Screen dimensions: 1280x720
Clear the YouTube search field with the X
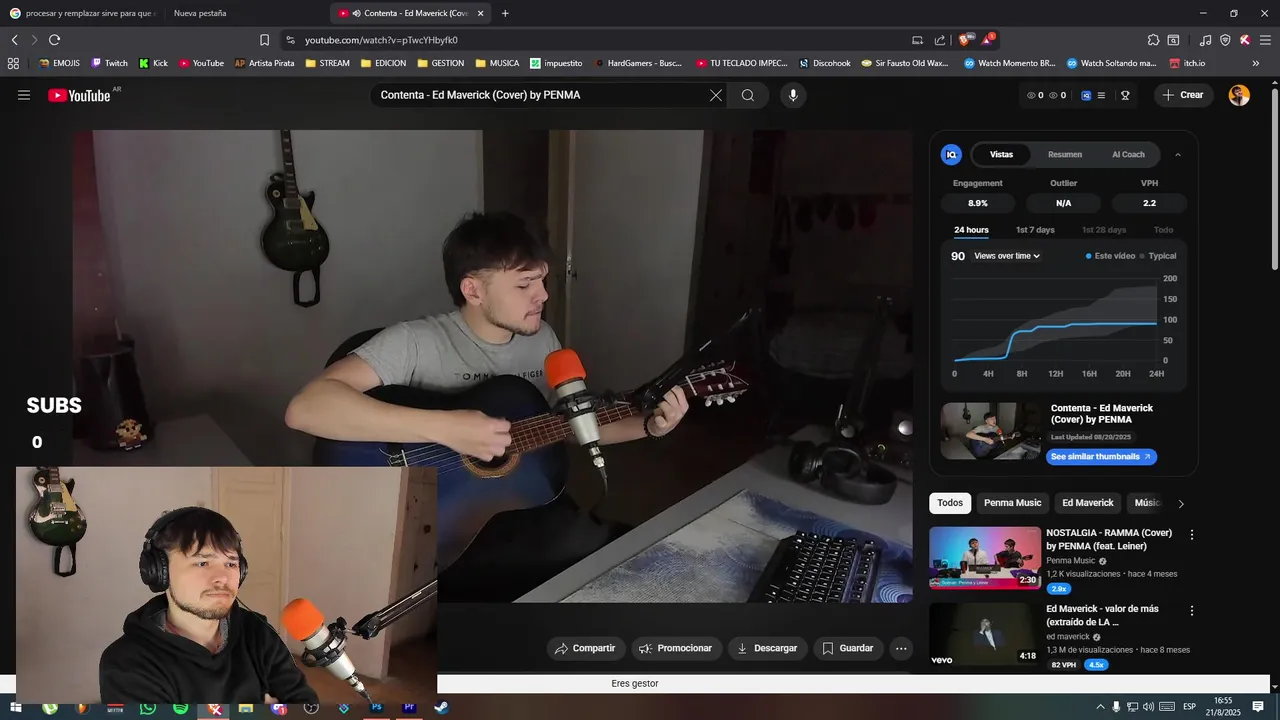(716, 95)
